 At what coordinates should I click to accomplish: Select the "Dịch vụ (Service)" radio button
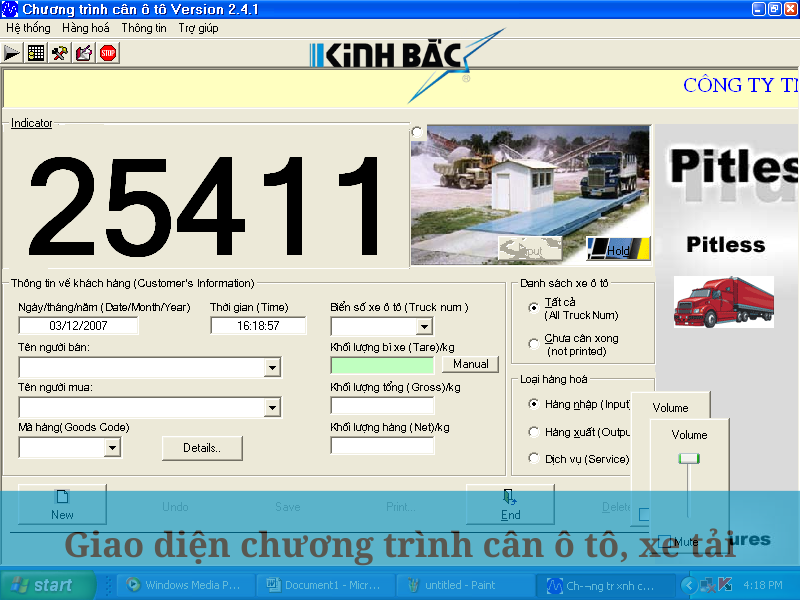tap(534, 459)
